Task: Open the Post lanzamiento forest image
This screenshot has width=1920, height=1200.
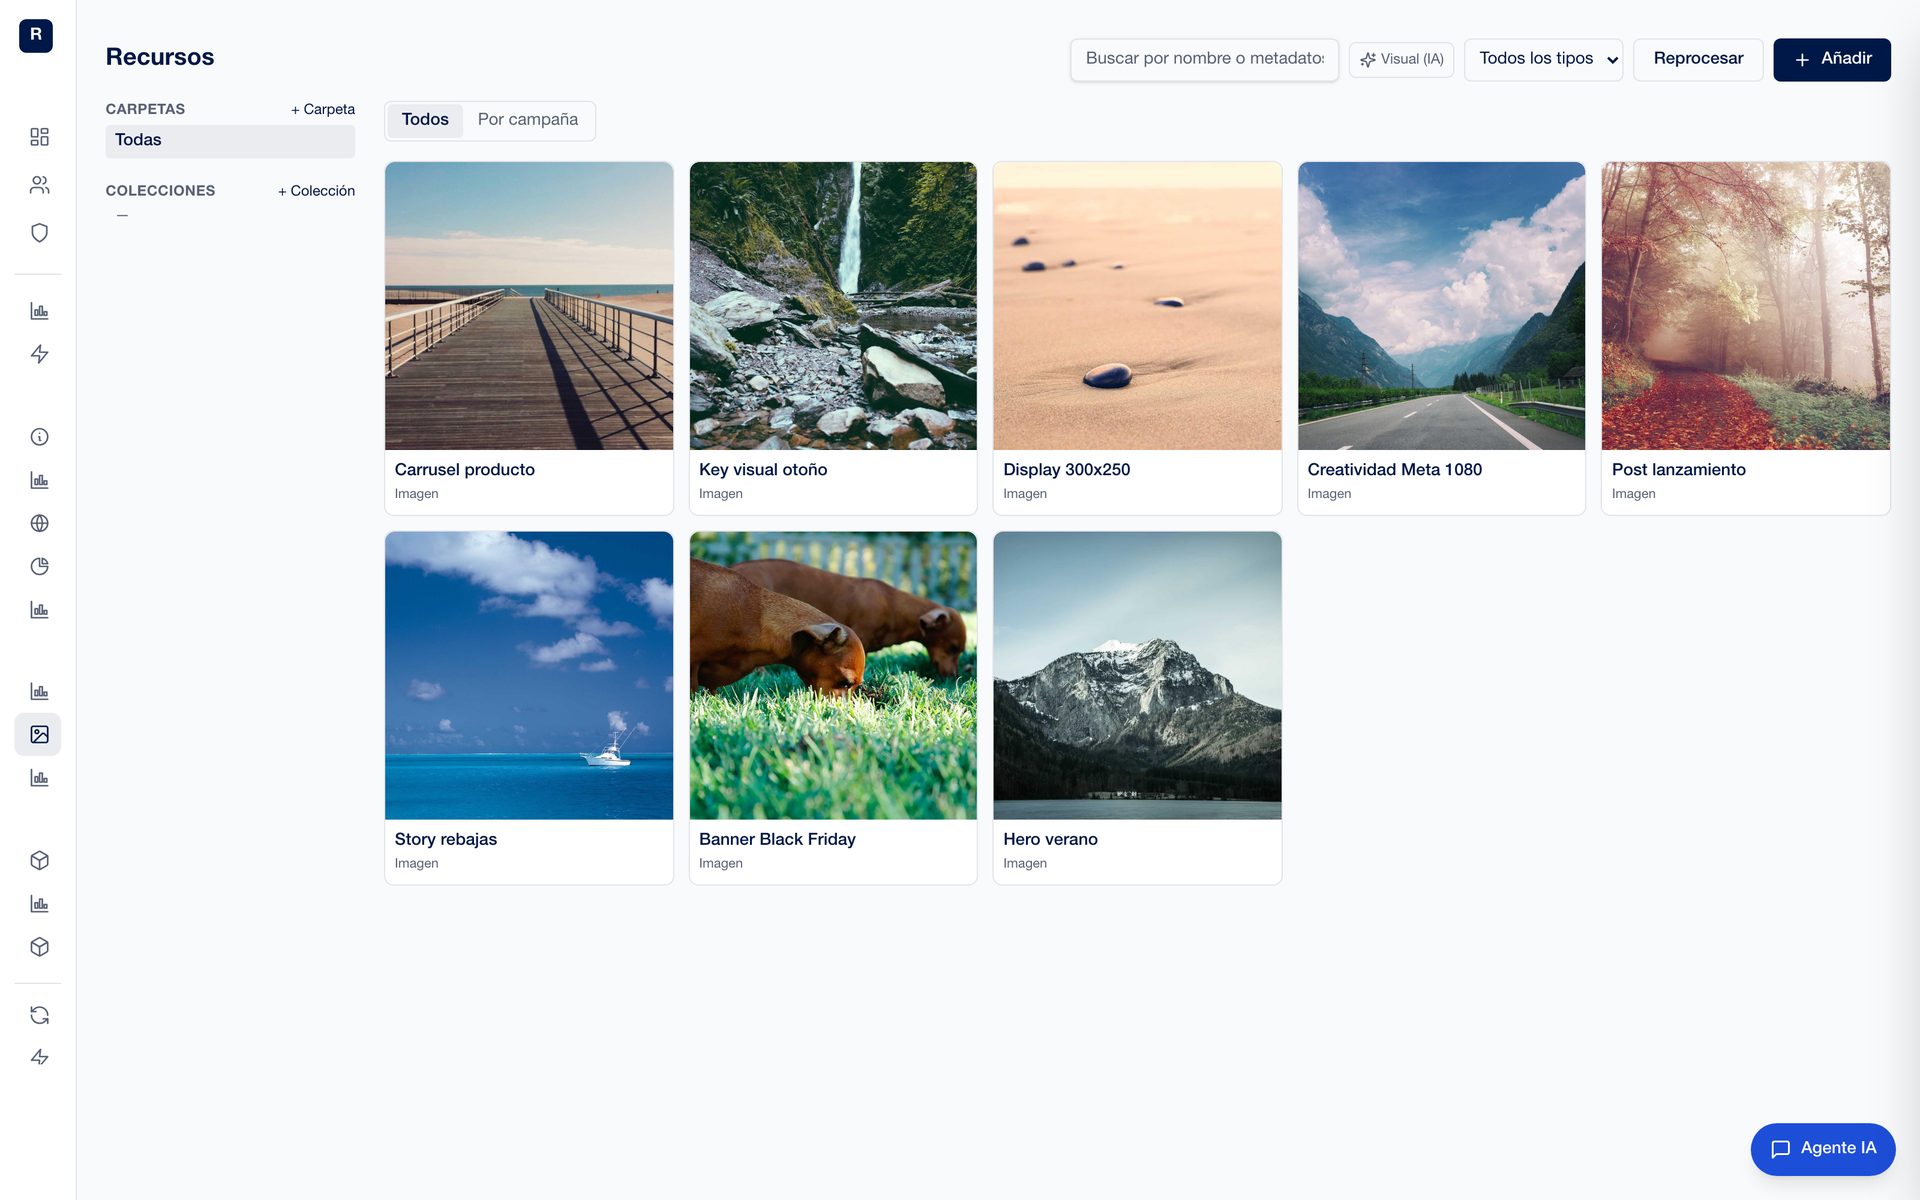Action: [1745, 306]
